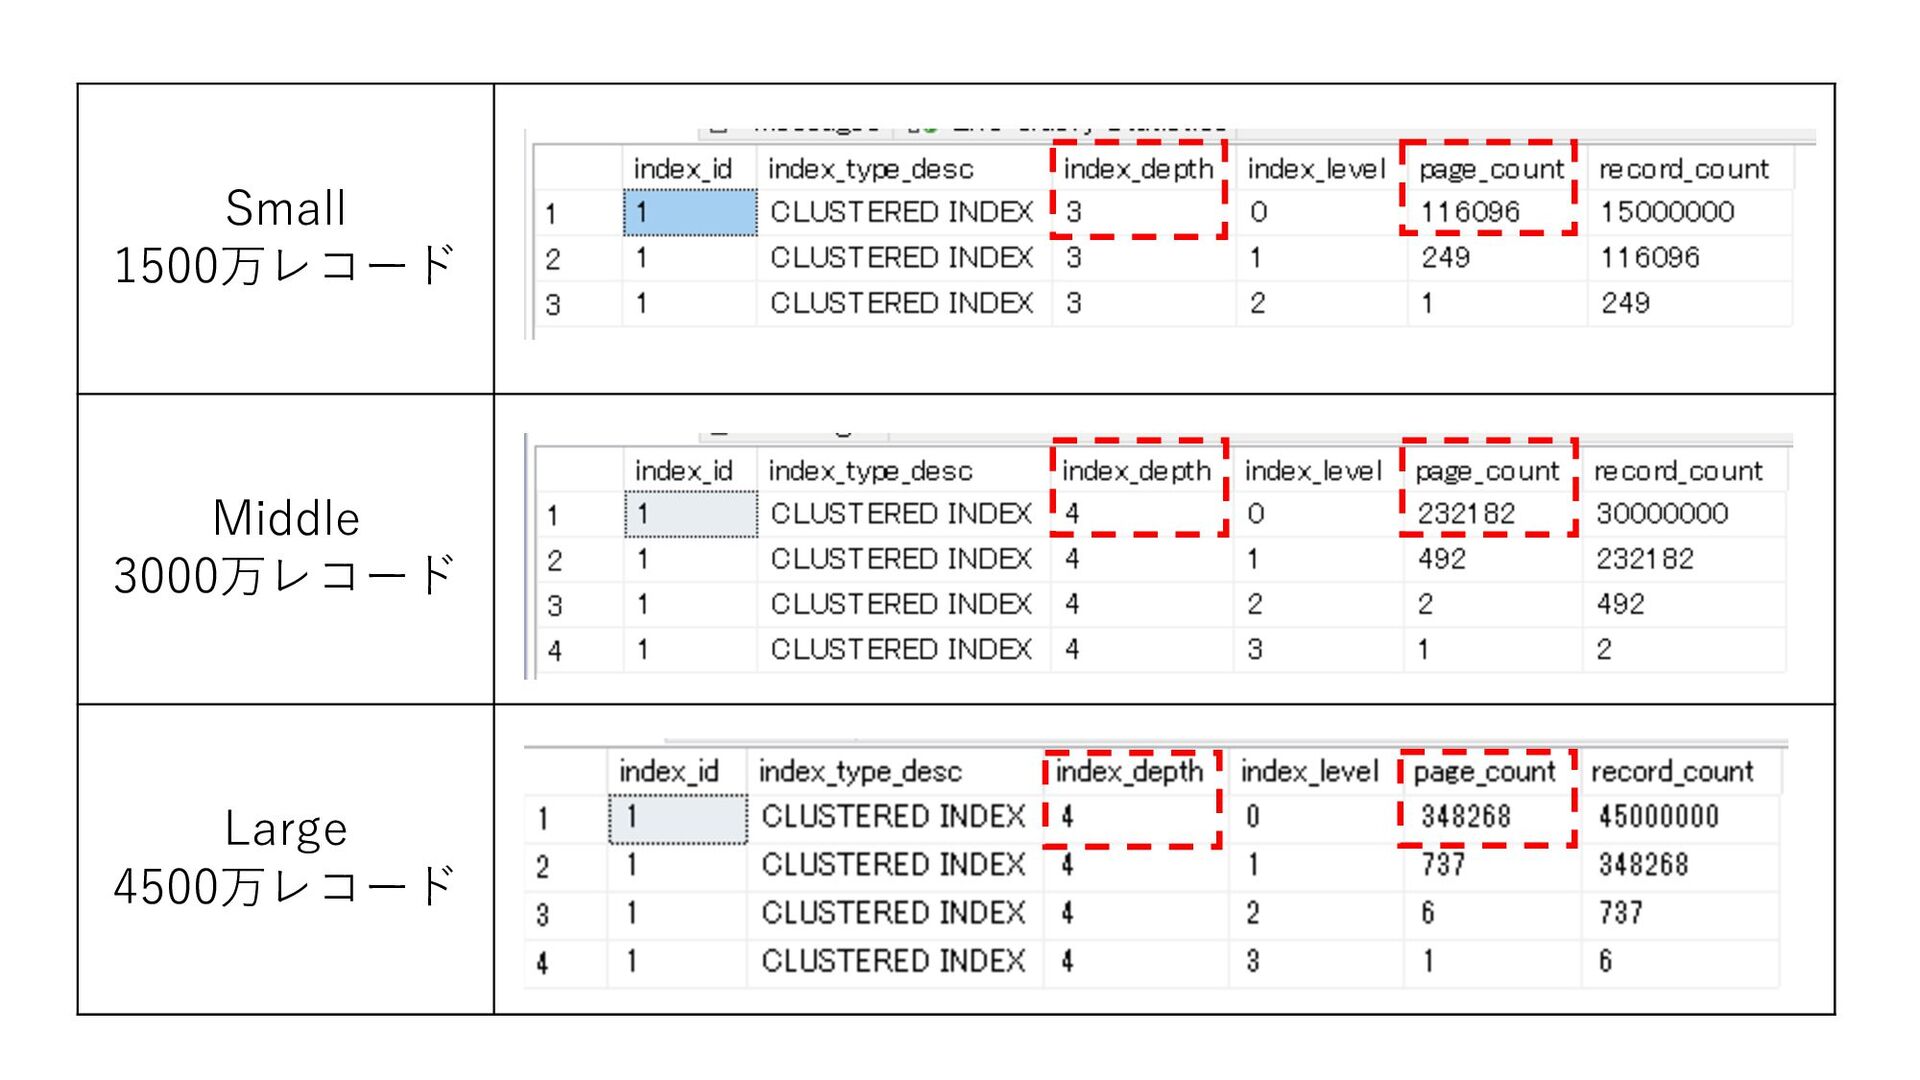The image size is (1920, 1080).
Task: Click the index_id column header in Small table
Action: coord(665,169)
